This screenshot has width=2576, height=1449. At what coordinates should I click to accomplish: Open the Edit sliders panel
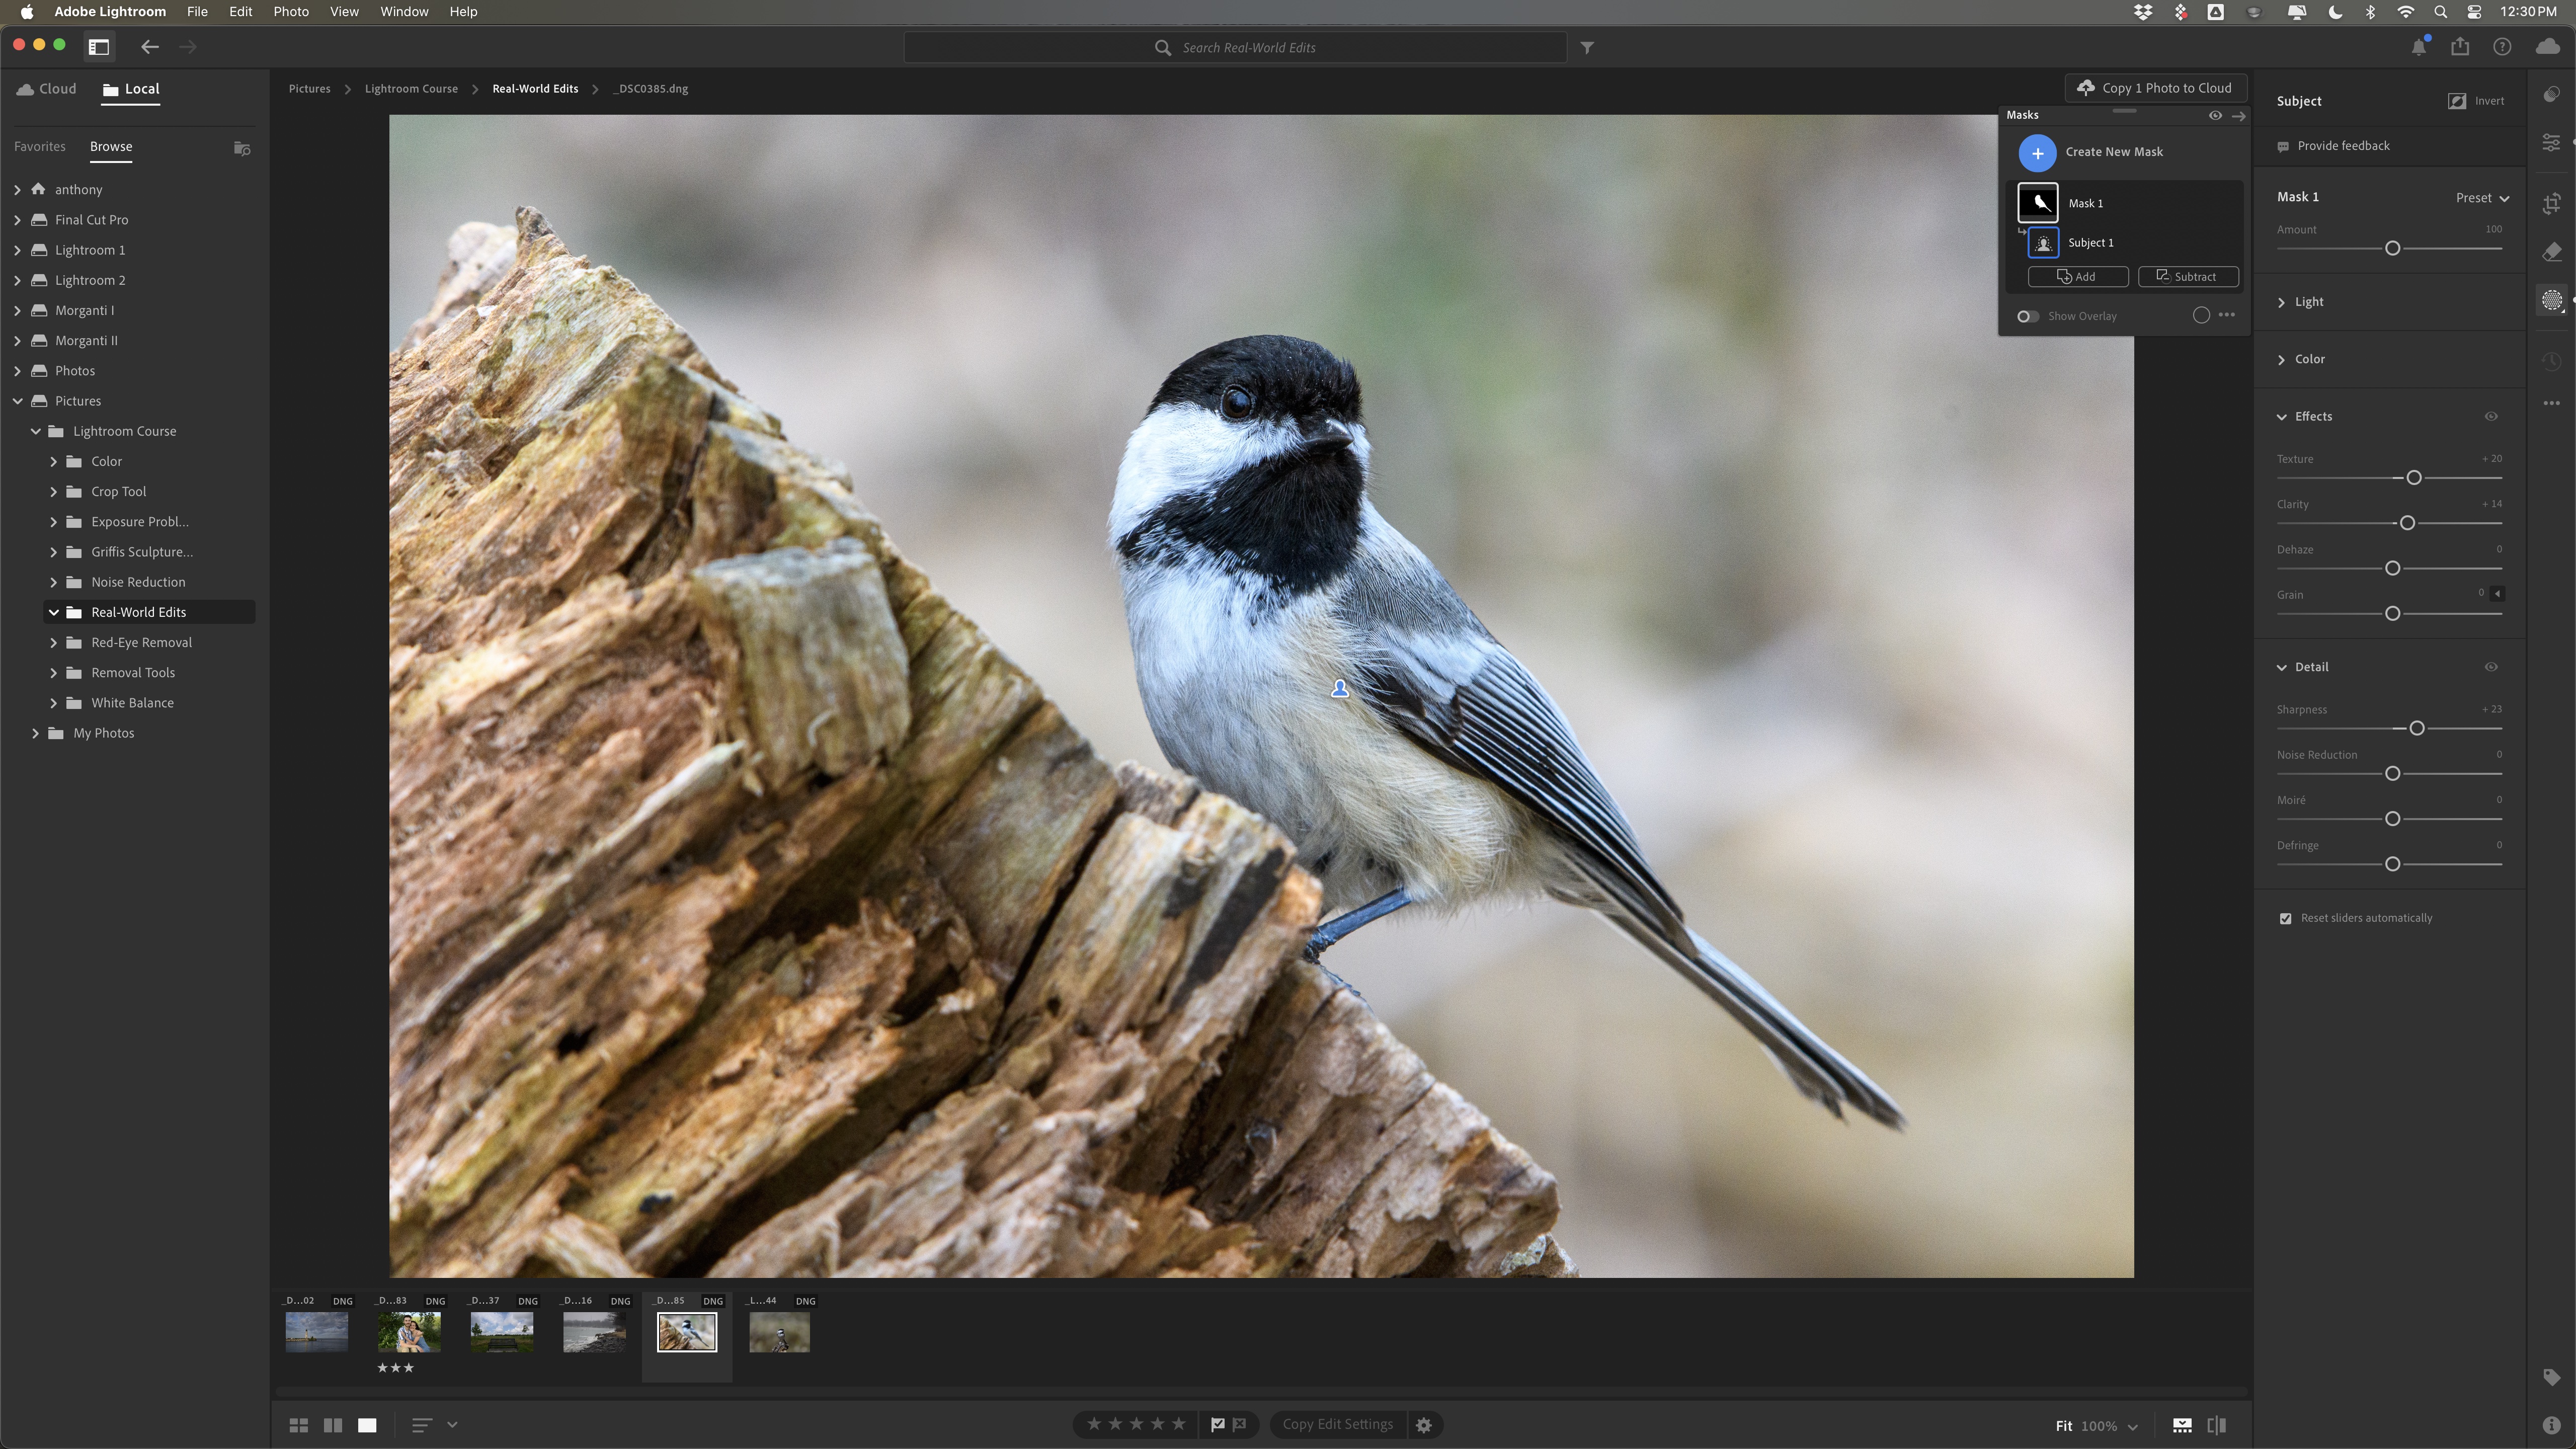pyautogui.click(x=2551, y=143)
